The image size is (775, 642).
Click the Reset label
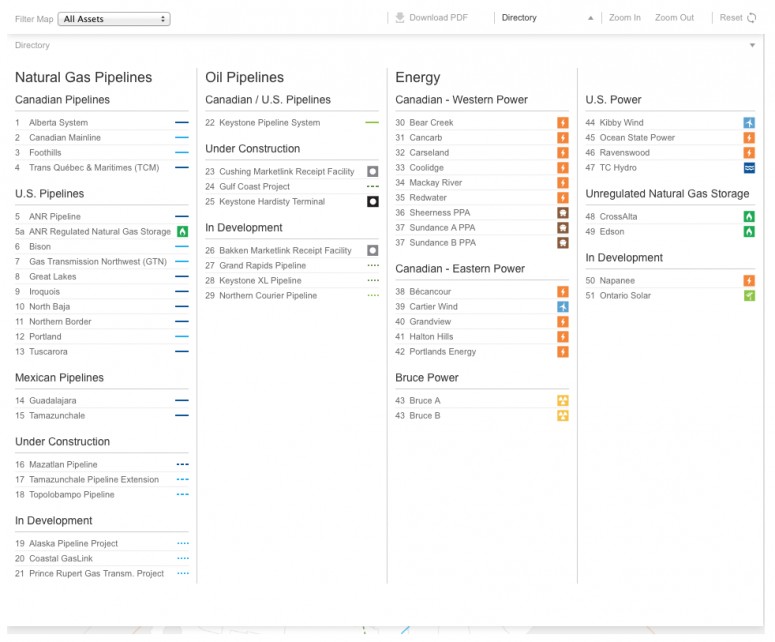(x=731, y=18)
